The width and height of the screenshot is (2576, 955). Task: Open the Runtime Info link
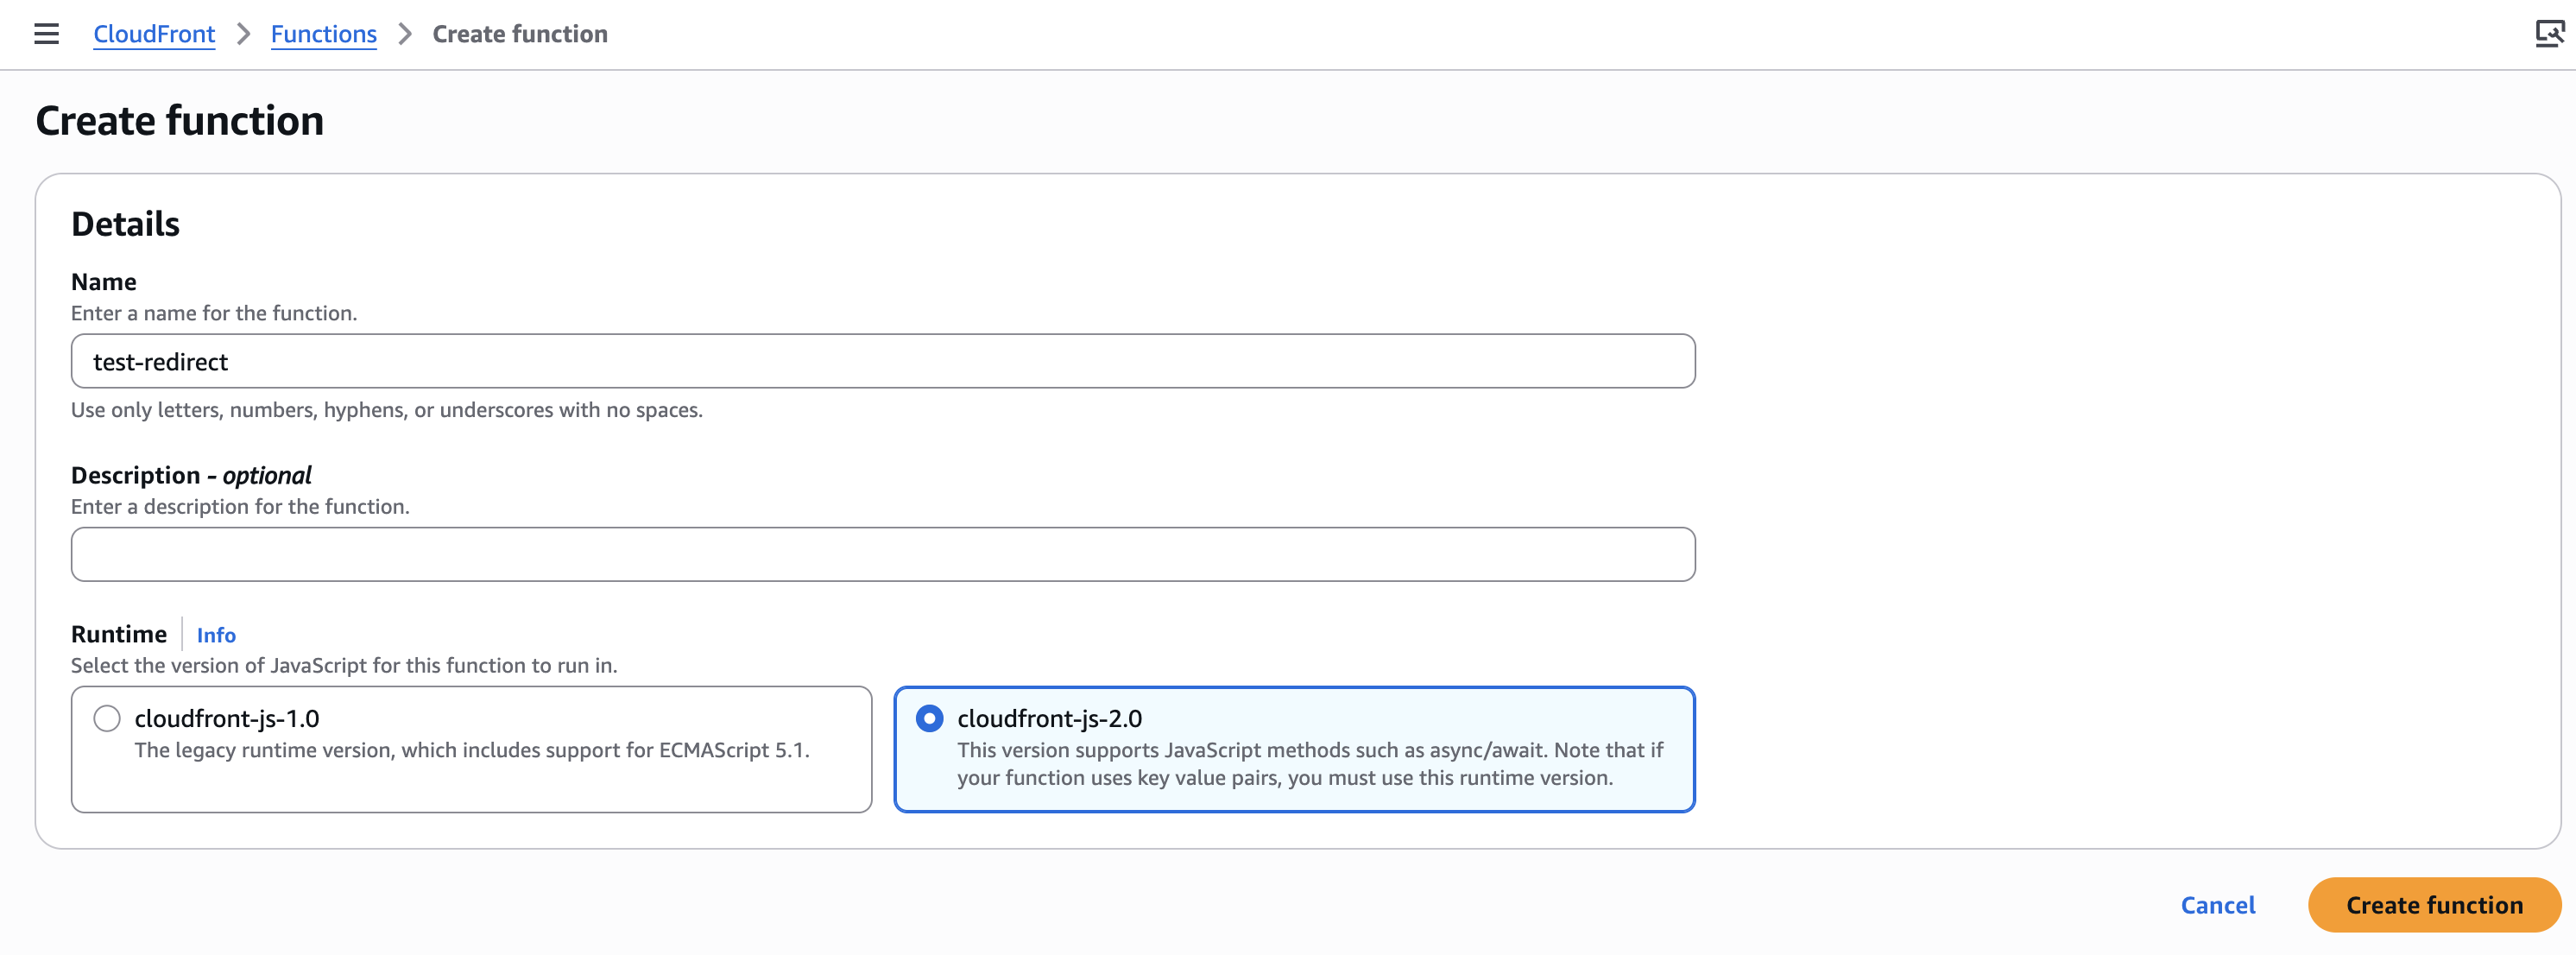[216, 635]
